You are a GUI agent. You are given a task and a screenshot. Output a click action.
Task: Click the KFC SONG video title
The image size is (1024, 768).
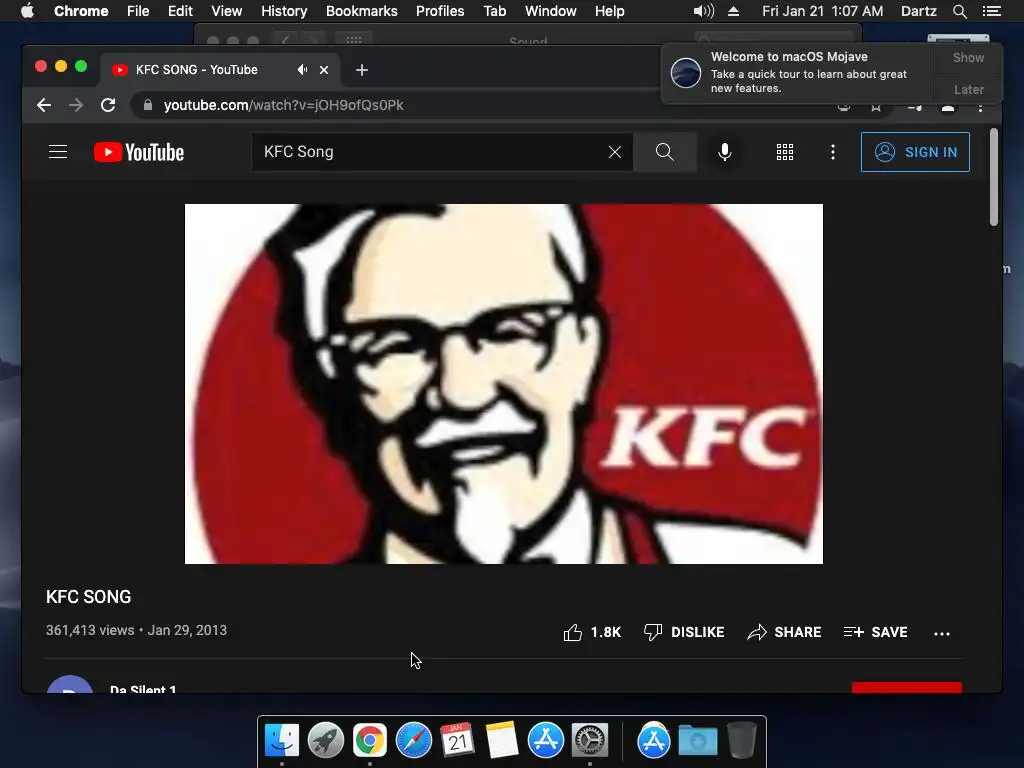point(88,597)
